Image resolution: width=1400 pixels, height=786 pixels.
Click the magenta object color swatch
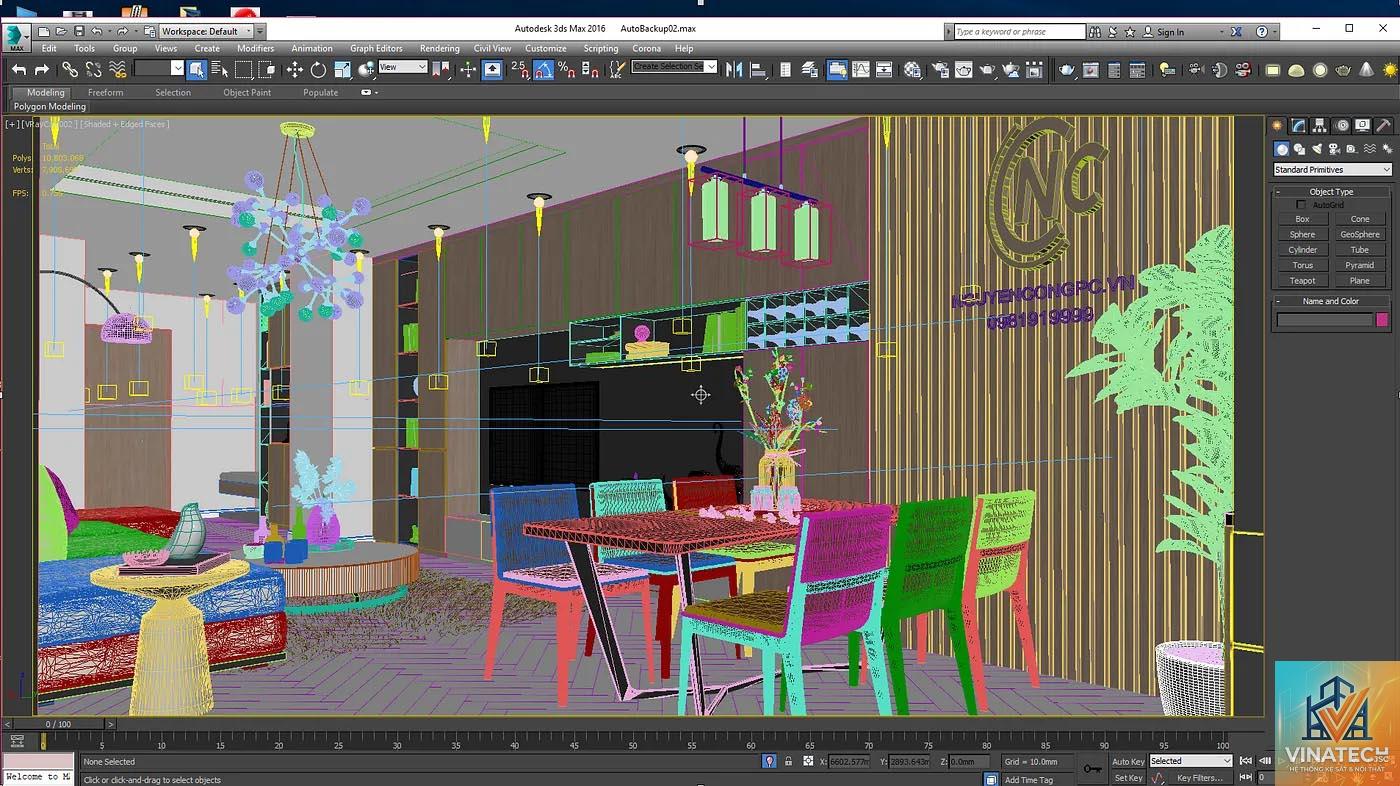coord(1382,320)
